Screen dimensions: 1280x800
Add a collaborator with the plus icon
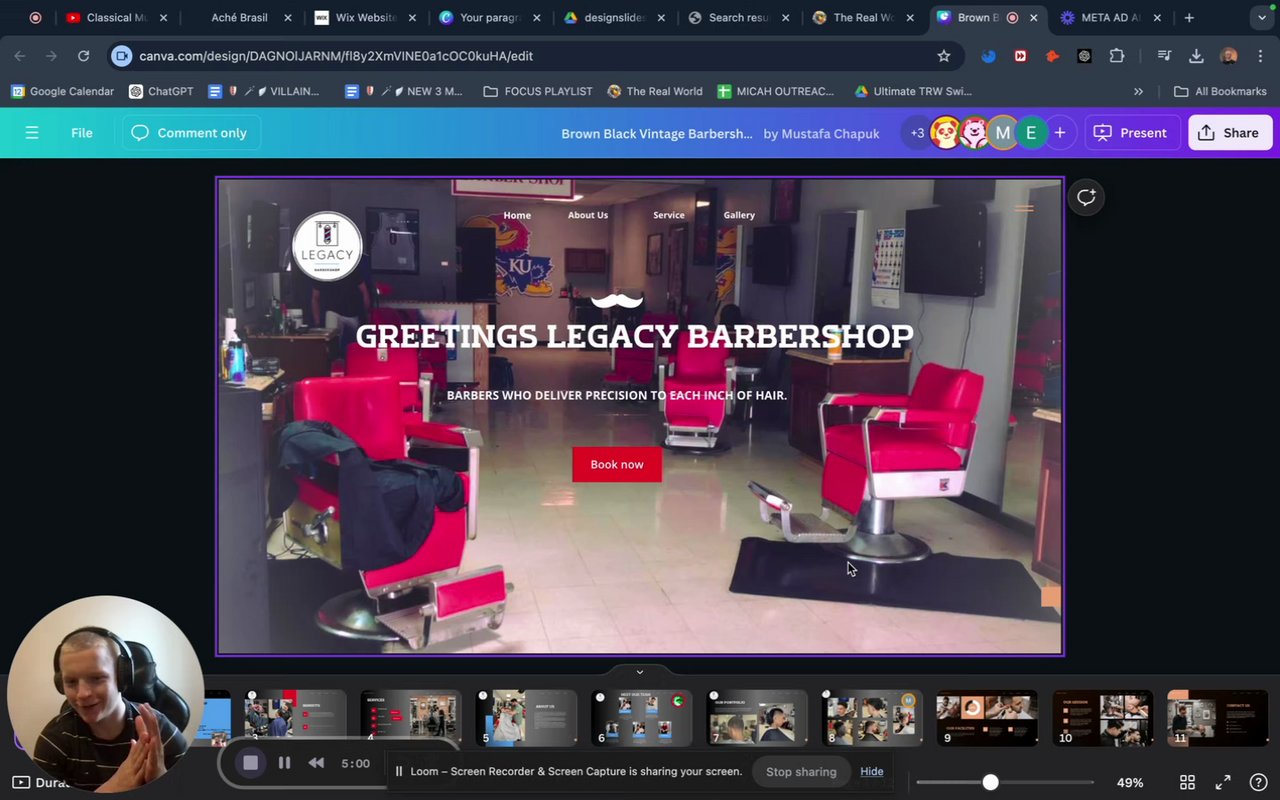(x=1059, y=133)
